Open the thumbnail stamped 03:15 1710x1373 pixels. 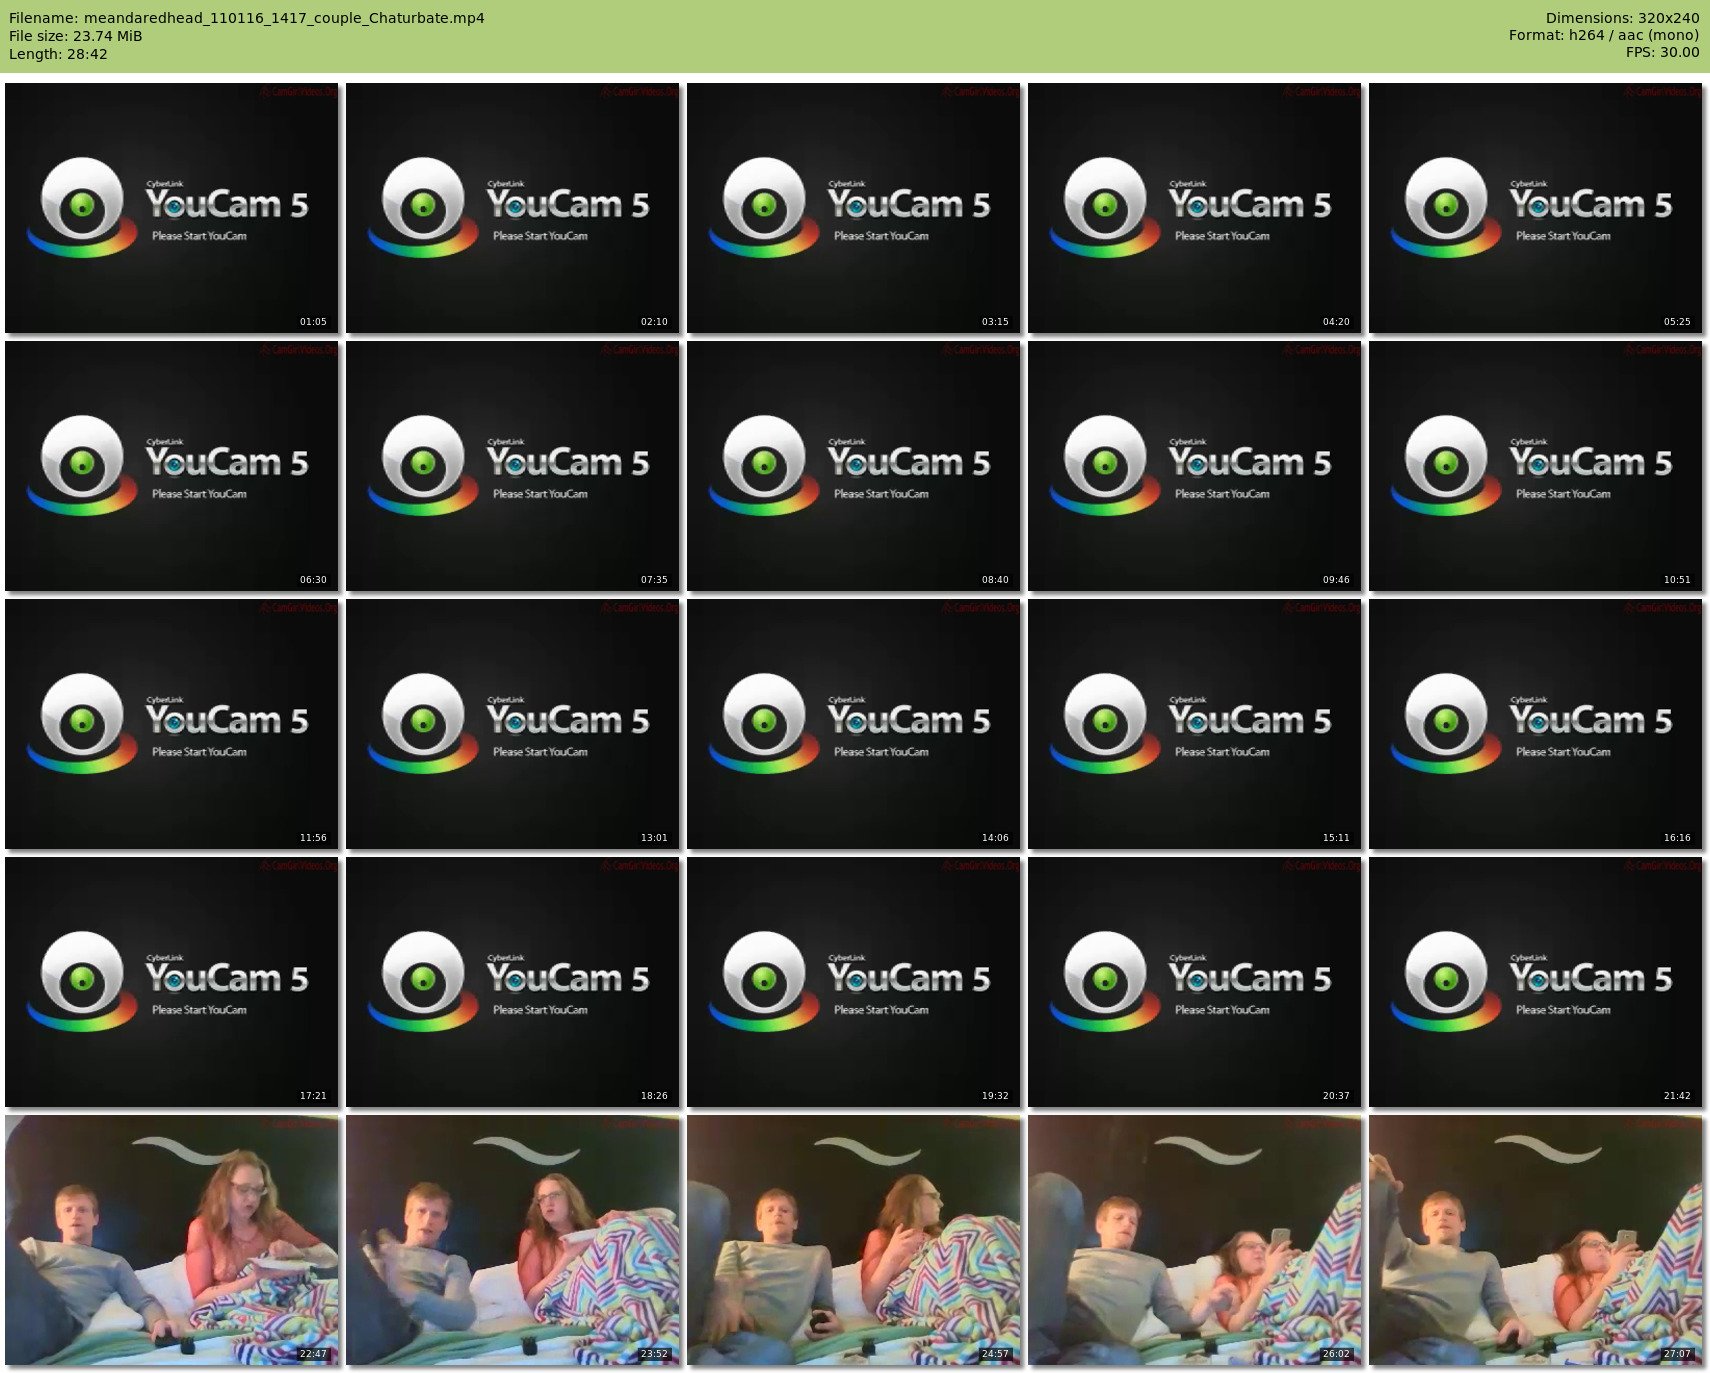pyautogui.click(x=854, y=208)
